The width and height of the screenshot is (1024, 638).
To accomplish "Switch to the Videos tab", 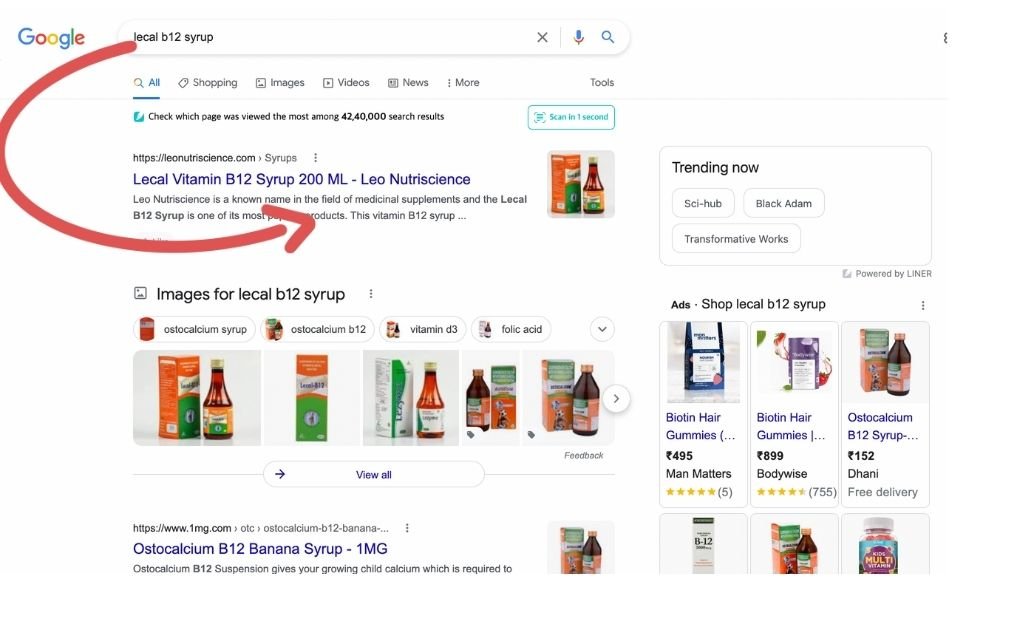I will (x=346, y=83).
